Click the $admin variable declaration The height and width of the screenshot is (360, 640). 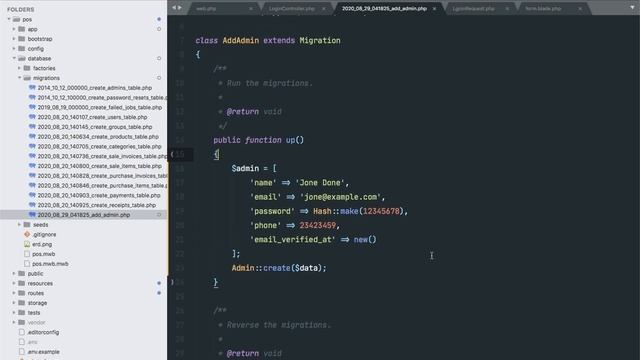coord(245,168)
